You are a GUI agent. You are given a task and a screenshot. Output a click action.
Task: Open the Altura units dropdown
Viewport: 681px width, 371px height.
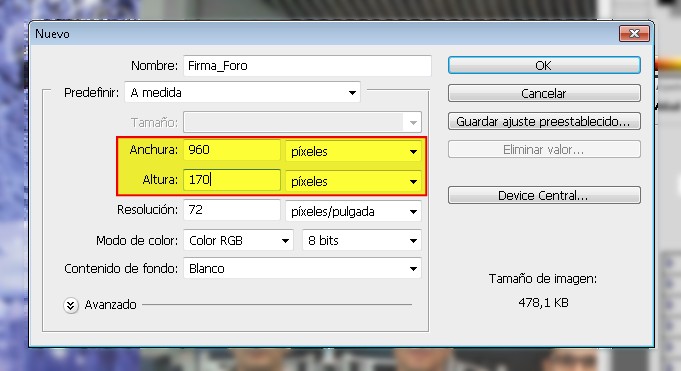353,181
